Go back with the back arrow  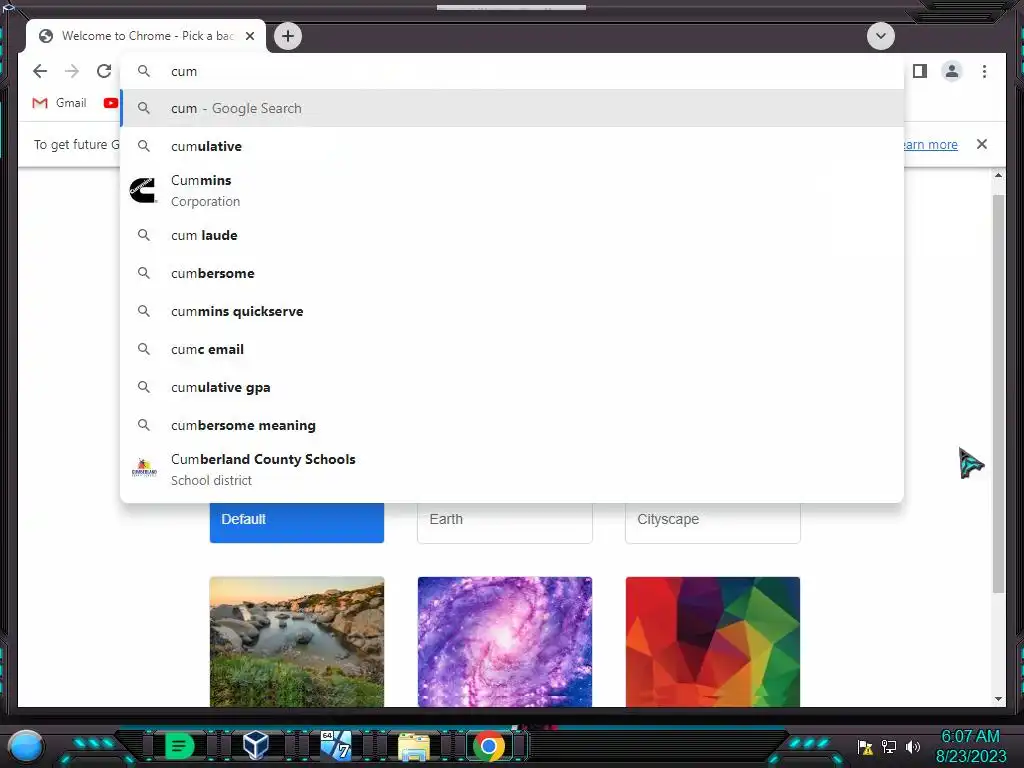tap(40, 71)
